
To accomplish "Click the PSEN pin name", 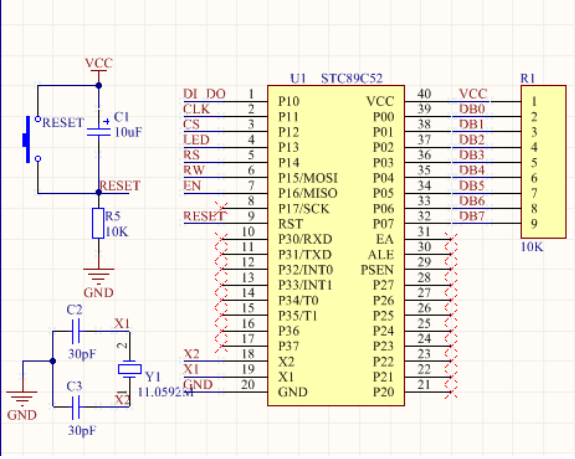I will point(377,270).
